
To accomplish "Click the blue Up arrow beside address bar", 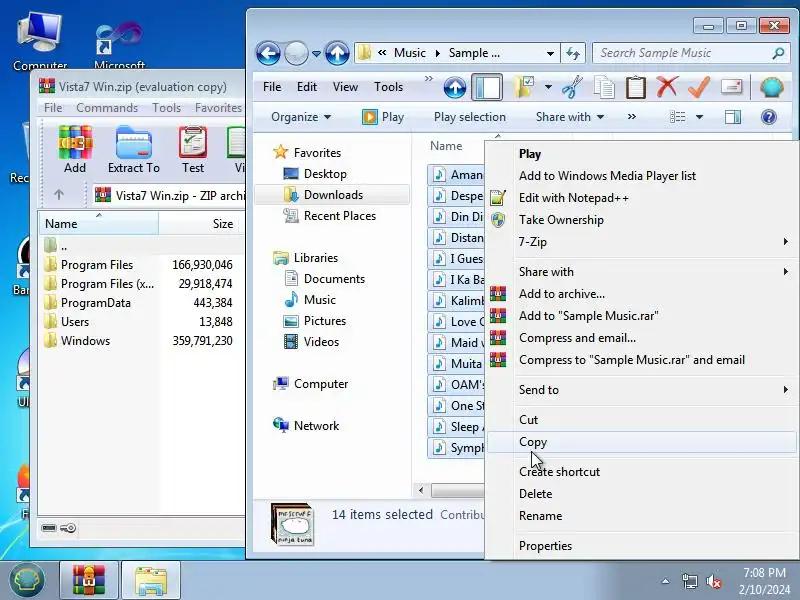I will [337, 53].
